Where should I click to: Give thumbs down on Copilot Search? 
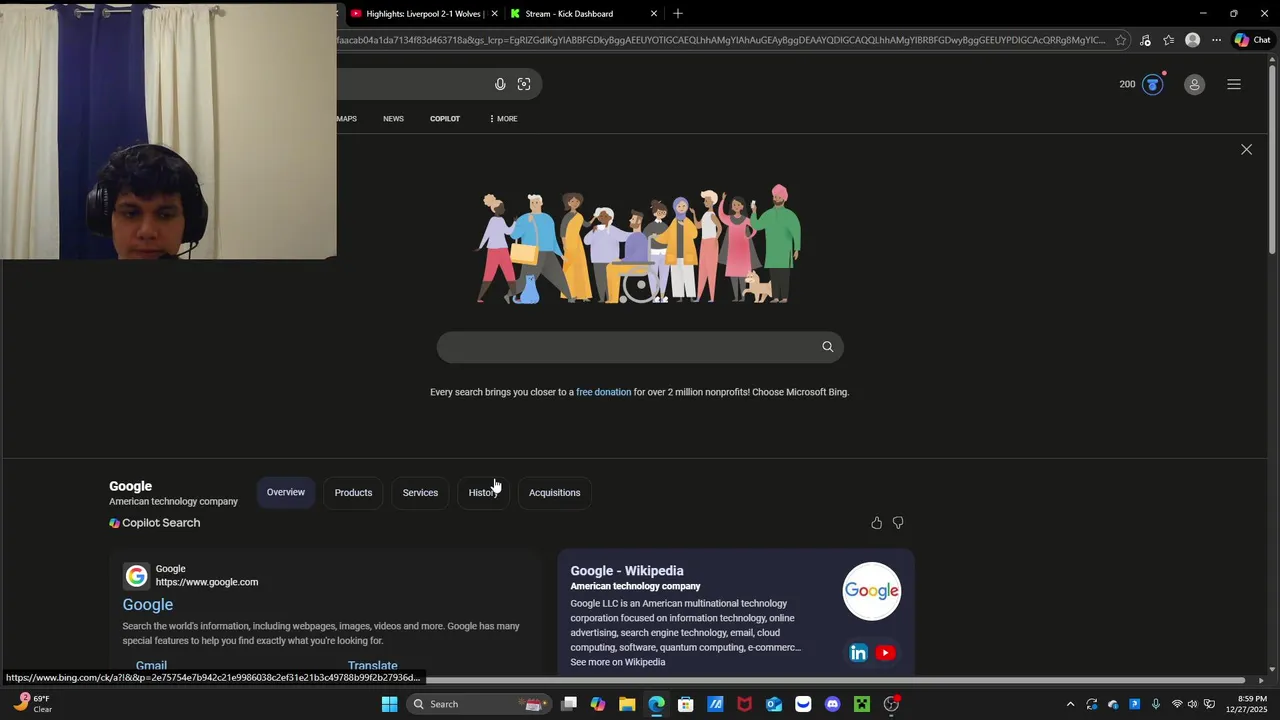898,523
